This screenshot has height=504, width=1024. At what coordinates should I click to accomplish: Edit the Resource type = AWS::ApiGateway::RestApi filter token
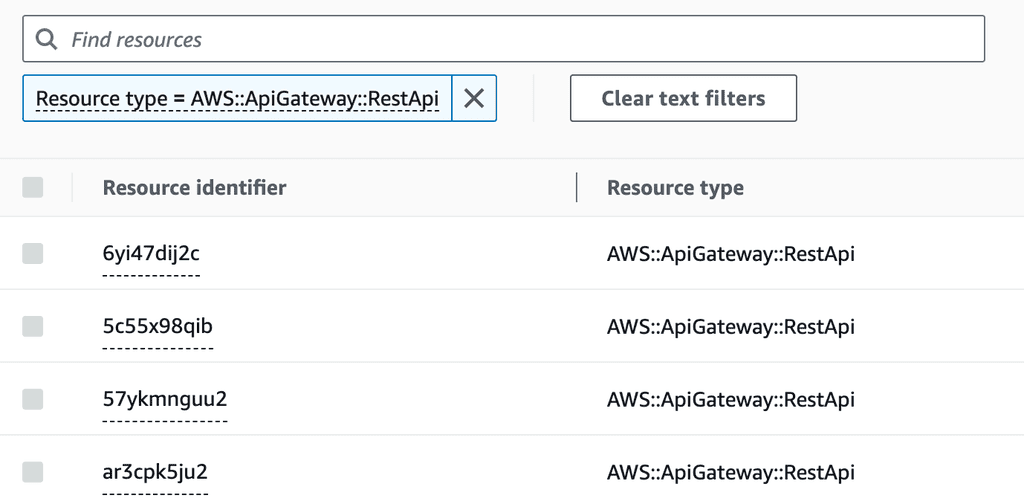click(x=237, y=99)
